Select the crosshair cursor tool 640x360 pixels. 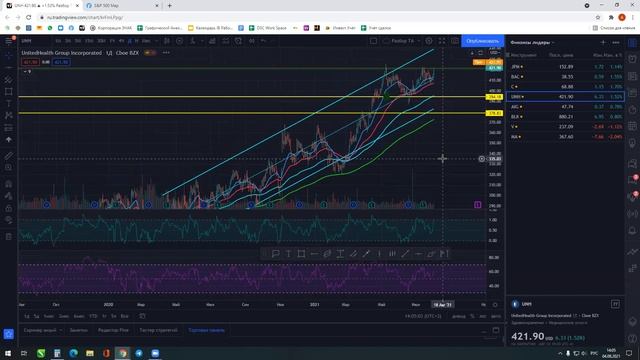(x=9, y=55)
